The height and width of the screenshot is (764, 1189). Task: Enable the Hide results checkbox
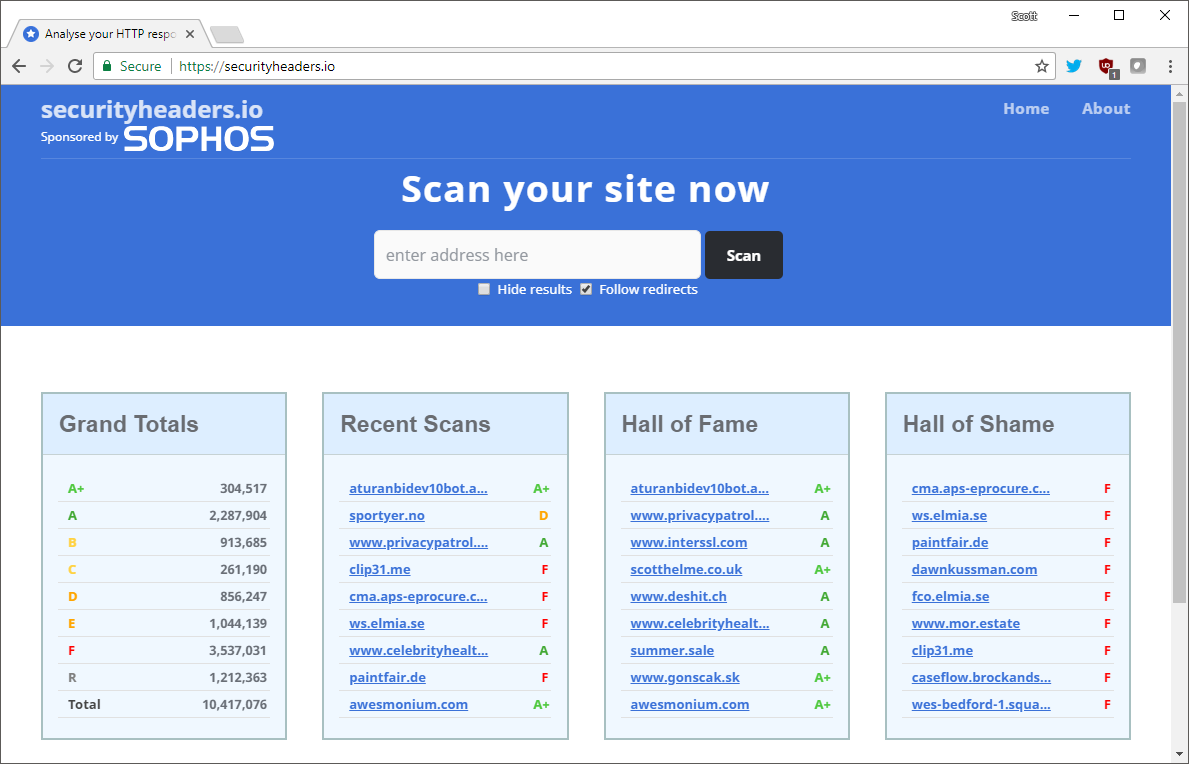coord(484,289)
